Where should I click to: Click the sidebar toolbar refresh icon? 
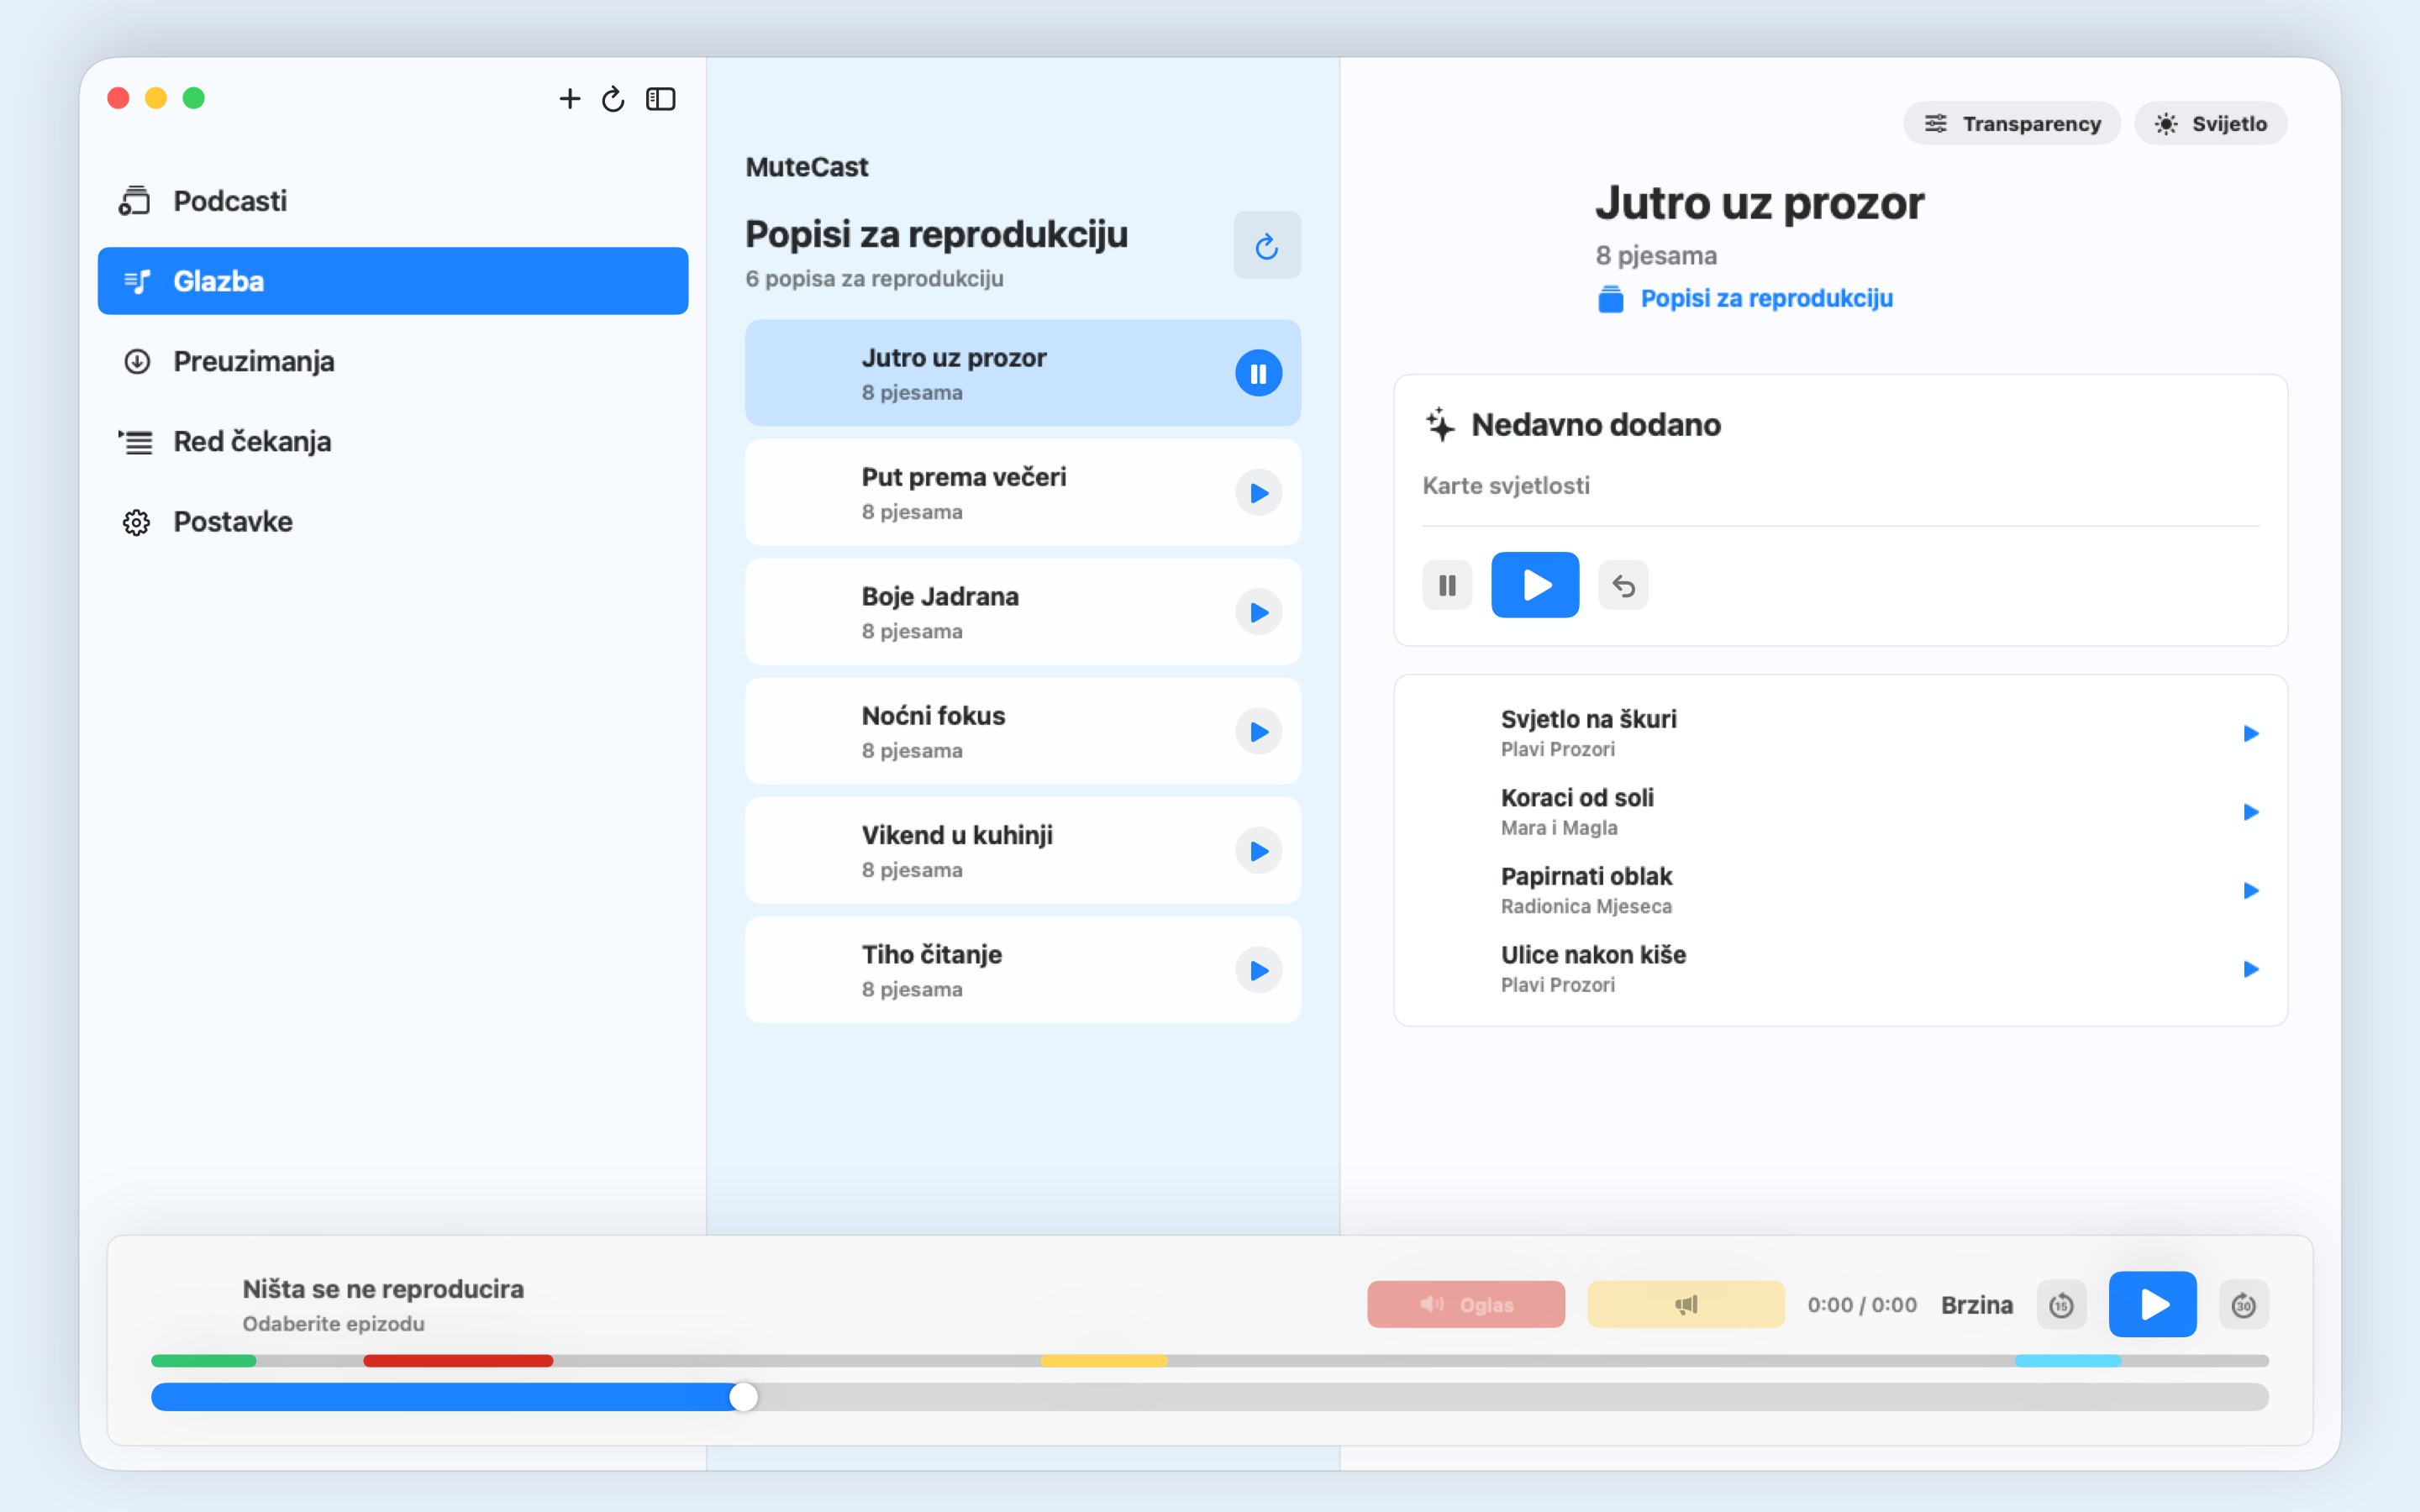[613, 99]
